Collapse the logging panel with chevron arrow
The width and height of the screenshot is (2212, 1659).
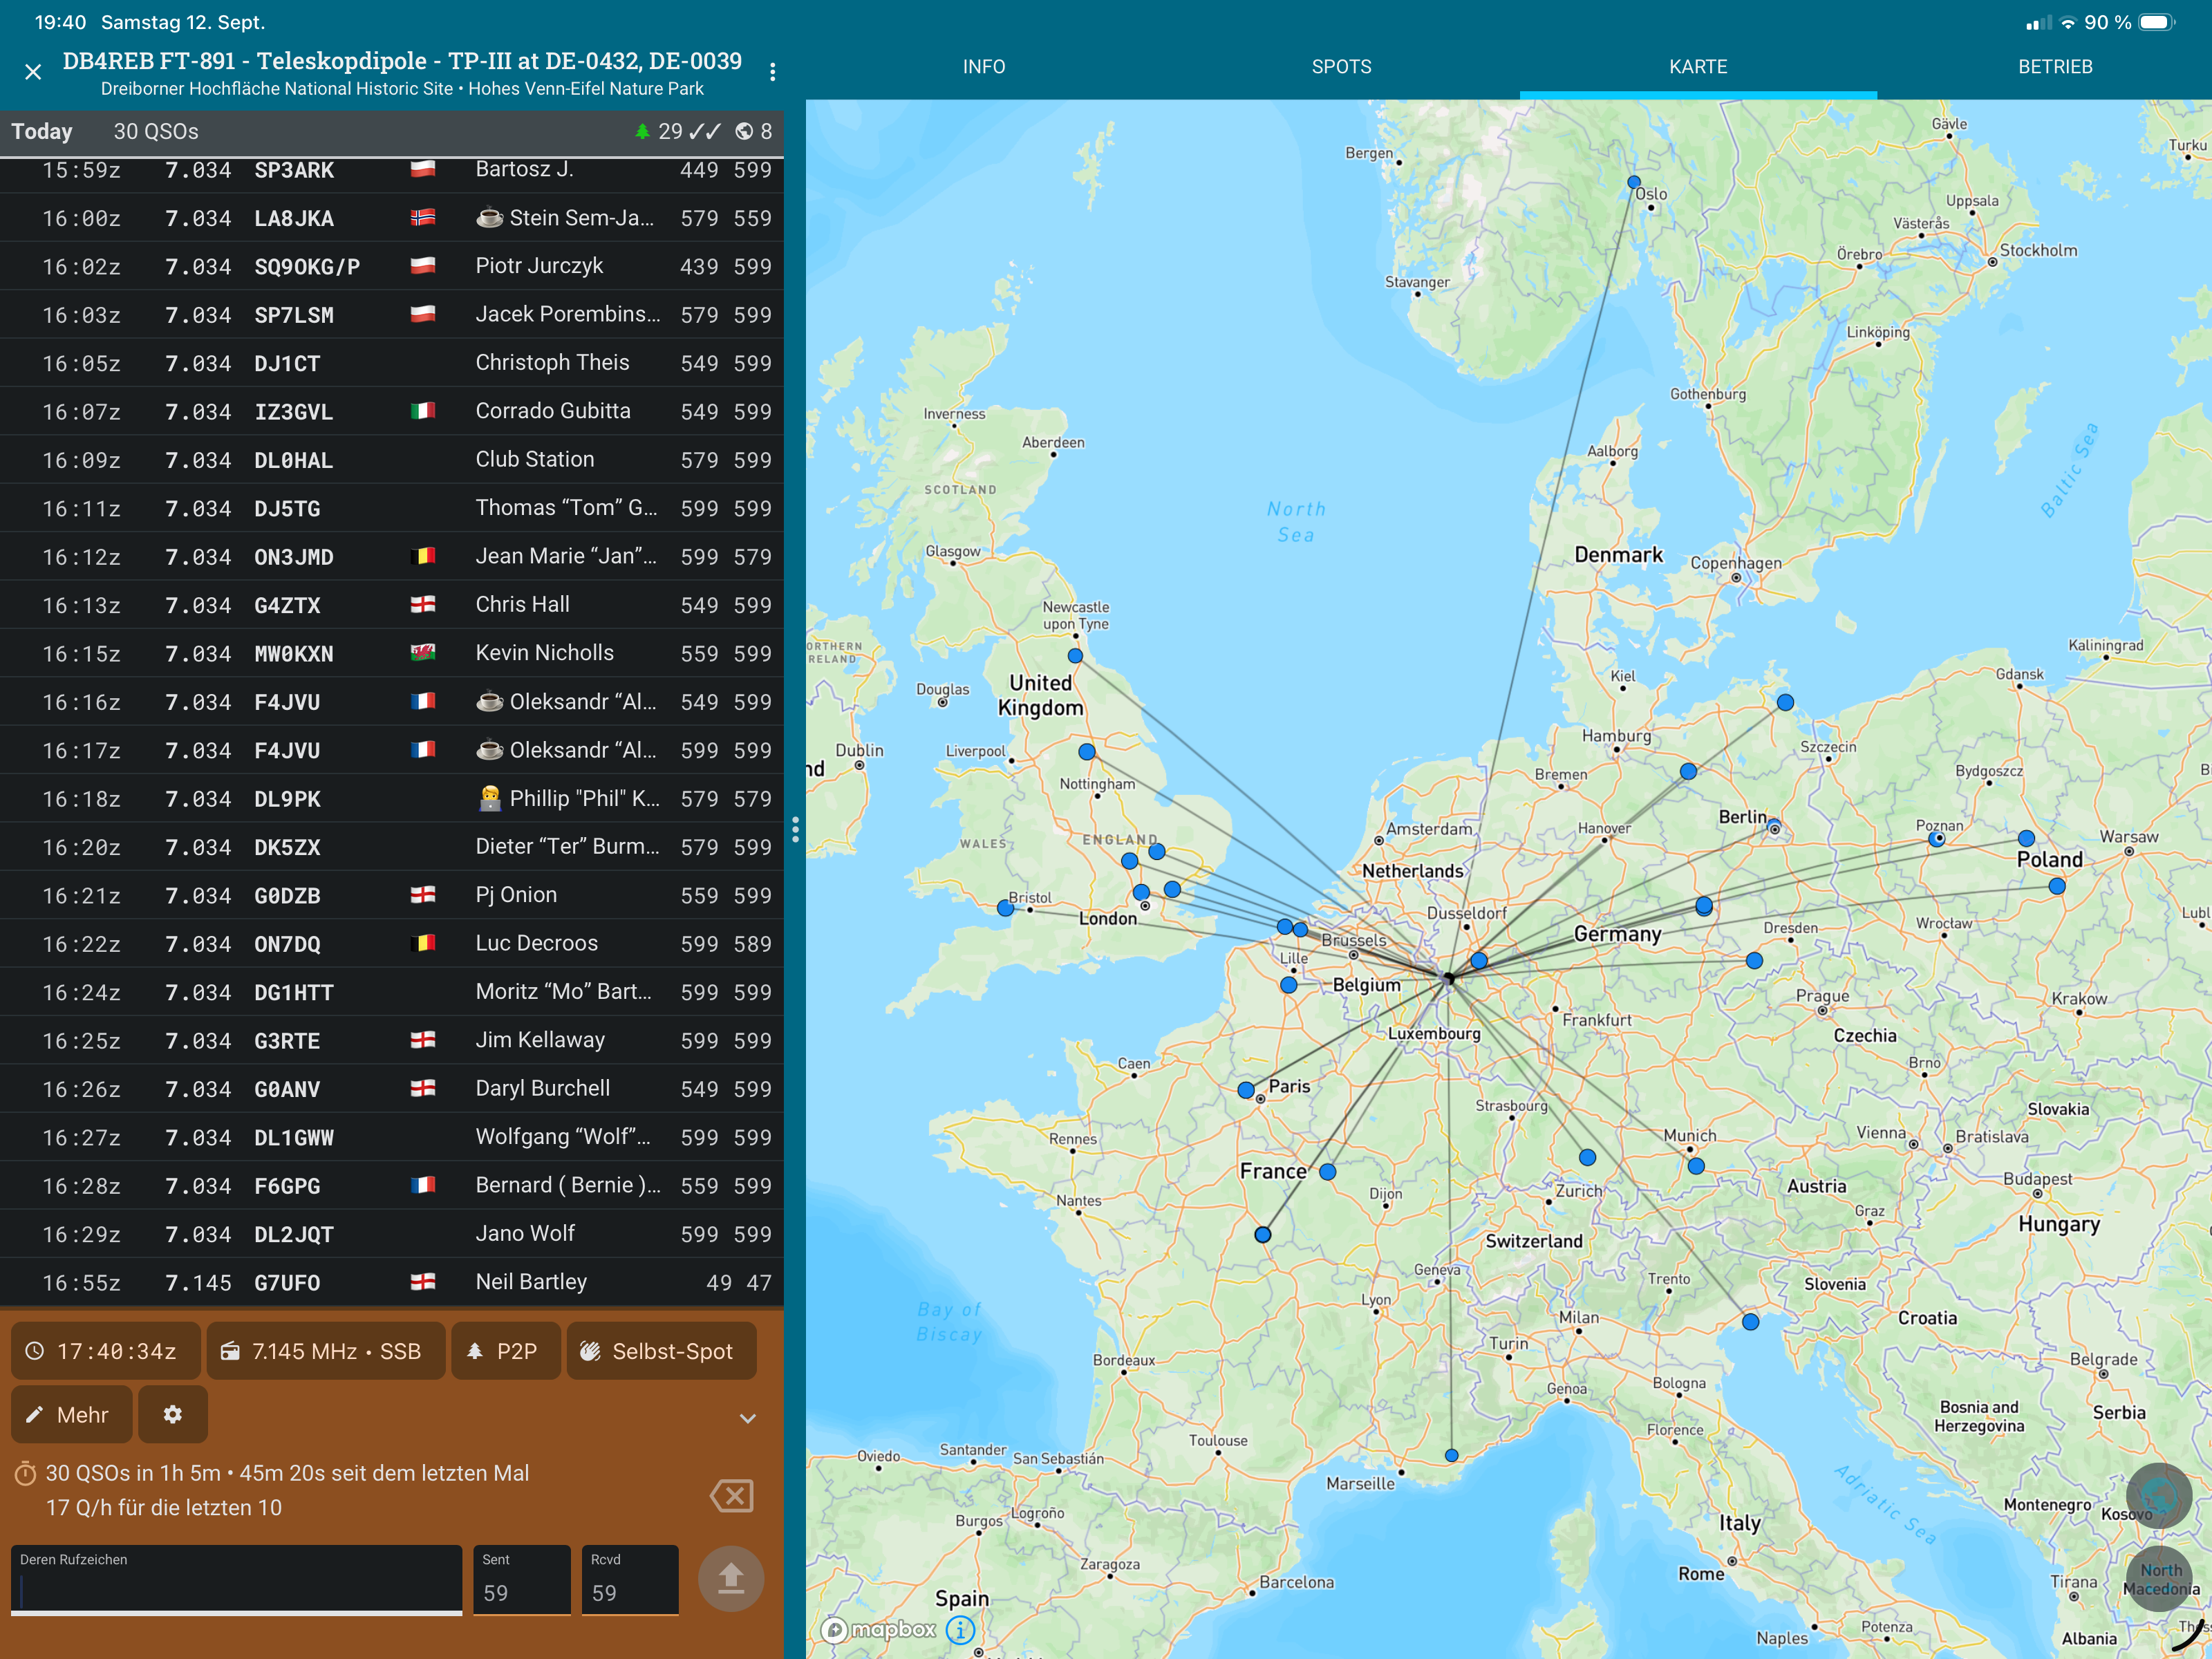point(748,1418)
